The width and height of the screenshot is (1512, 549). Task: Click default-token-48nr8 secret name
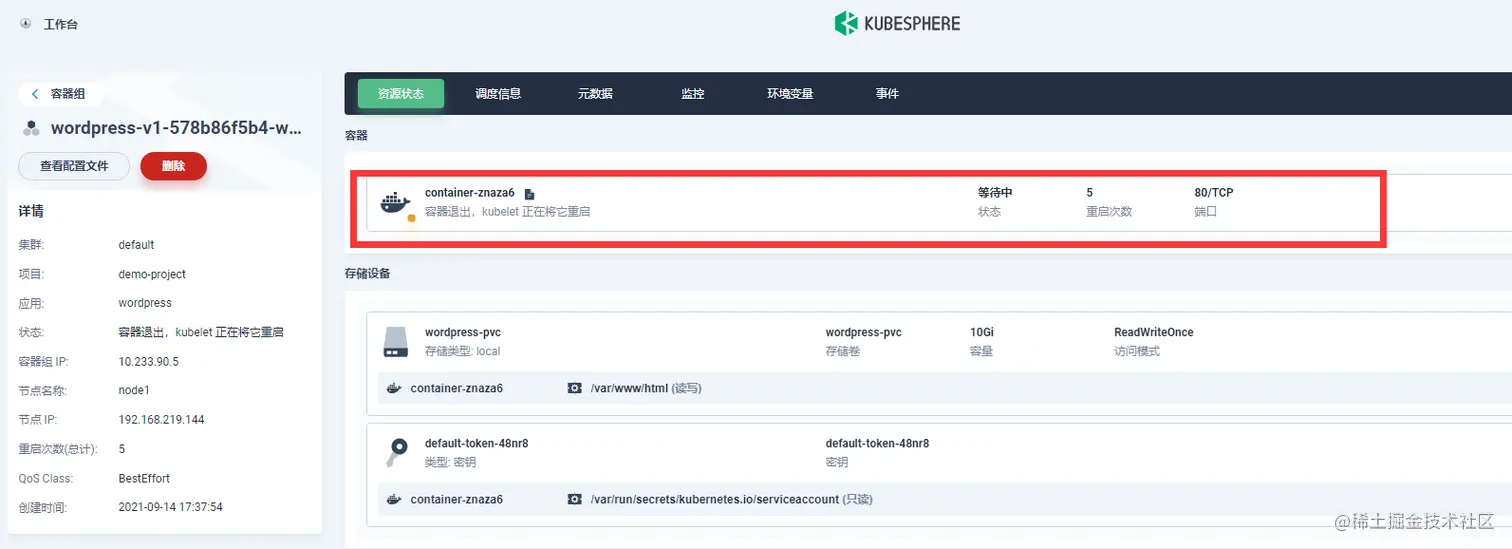pyautogui.click(x=476, y=443)
